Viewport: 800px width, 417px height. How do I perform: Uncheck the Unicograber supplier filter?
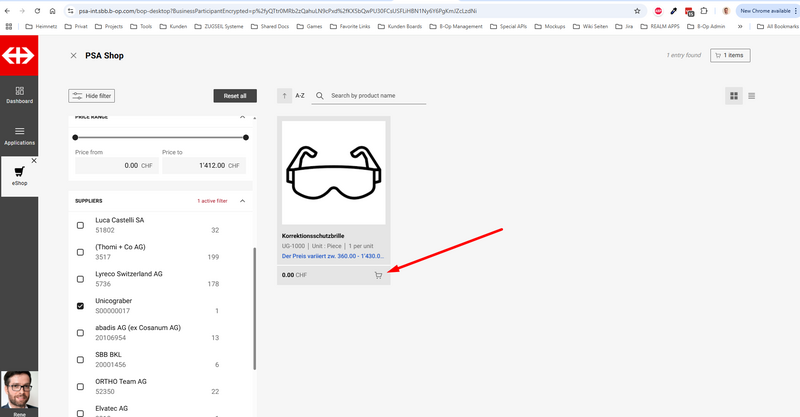pyautogui.click(x=81, y=306)
